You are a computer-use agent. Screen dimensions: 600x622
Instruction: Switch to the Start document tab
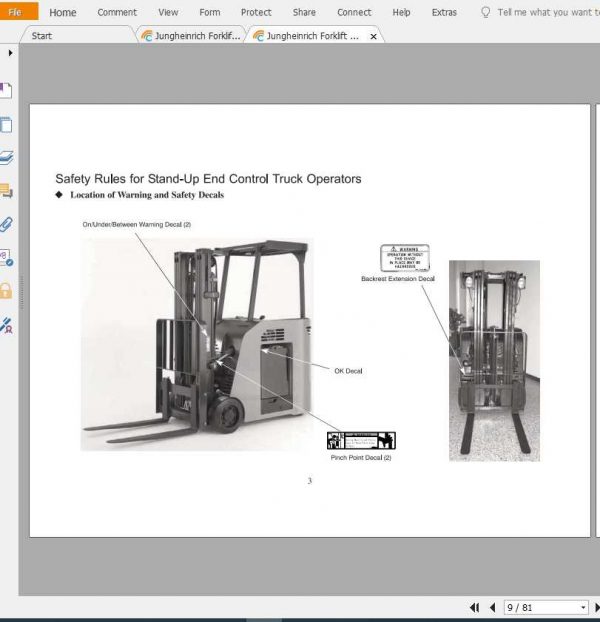[x=77, y=36]
